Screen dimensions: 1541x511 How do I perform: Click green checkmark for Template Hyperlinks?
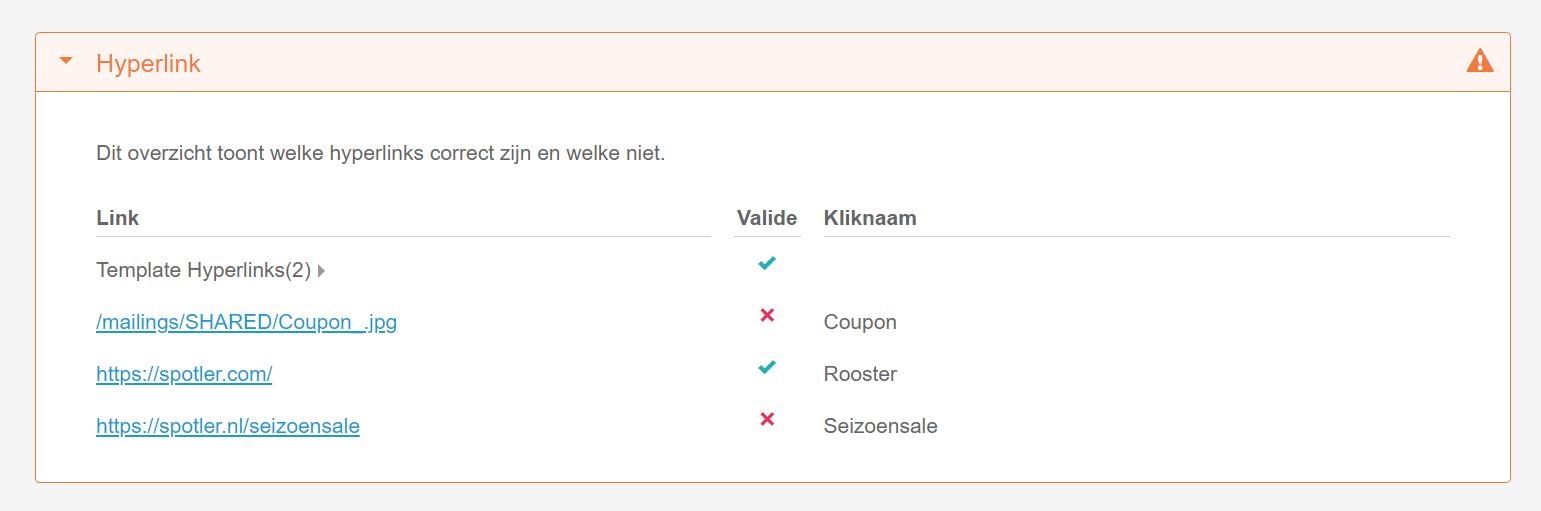point(767,264)
